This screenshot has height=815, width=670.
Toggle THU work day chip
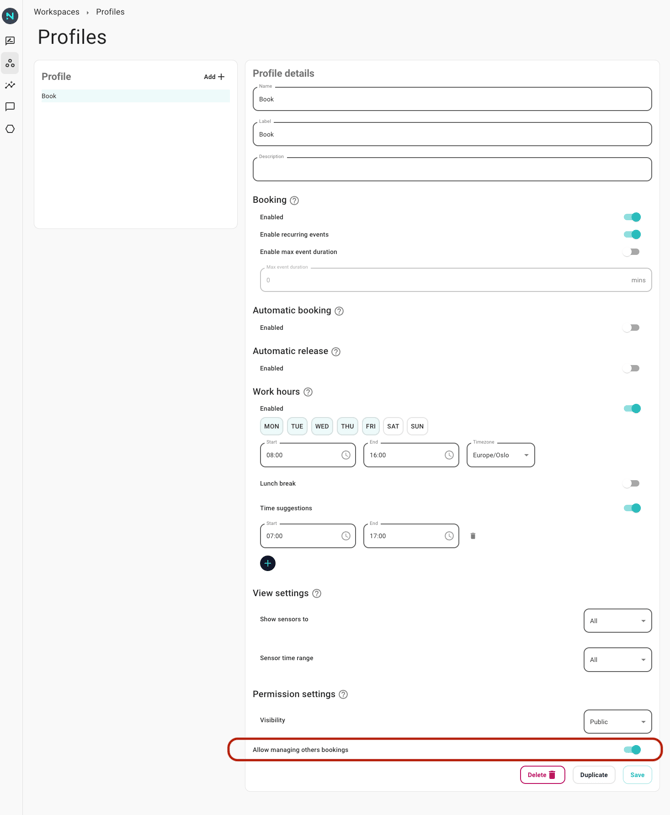pos(347,426)
